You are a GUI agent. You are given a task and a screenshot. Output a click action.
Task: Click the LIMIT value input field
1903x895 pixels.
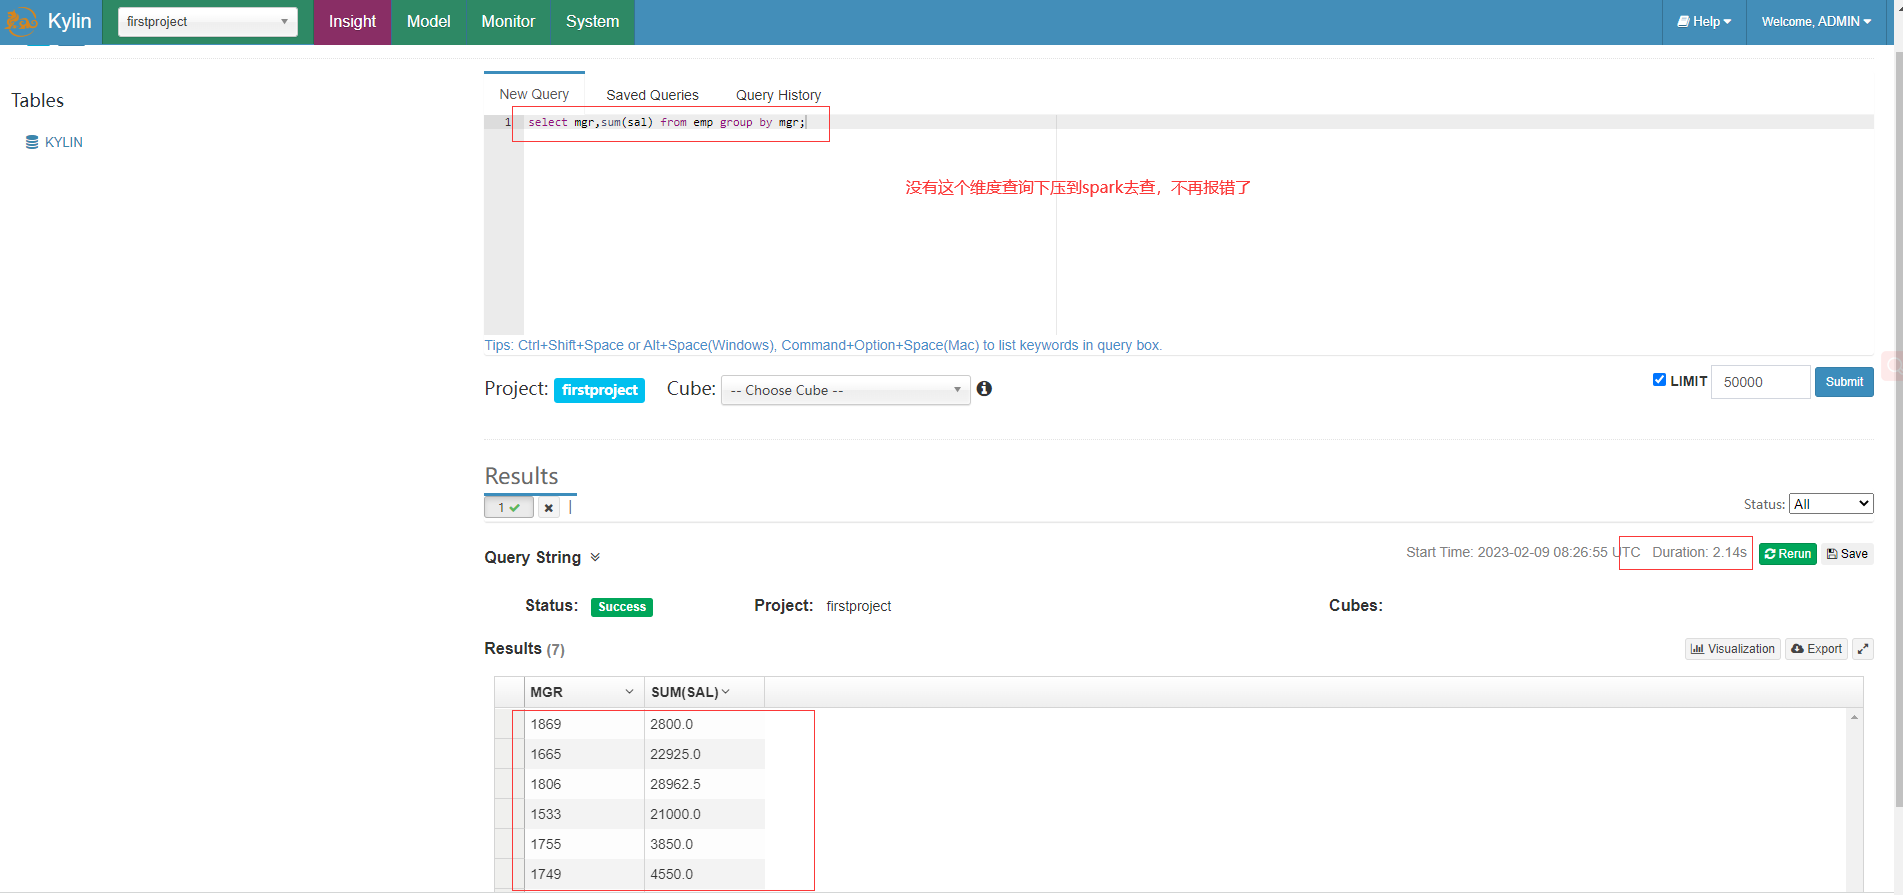tap(1760, 382)
